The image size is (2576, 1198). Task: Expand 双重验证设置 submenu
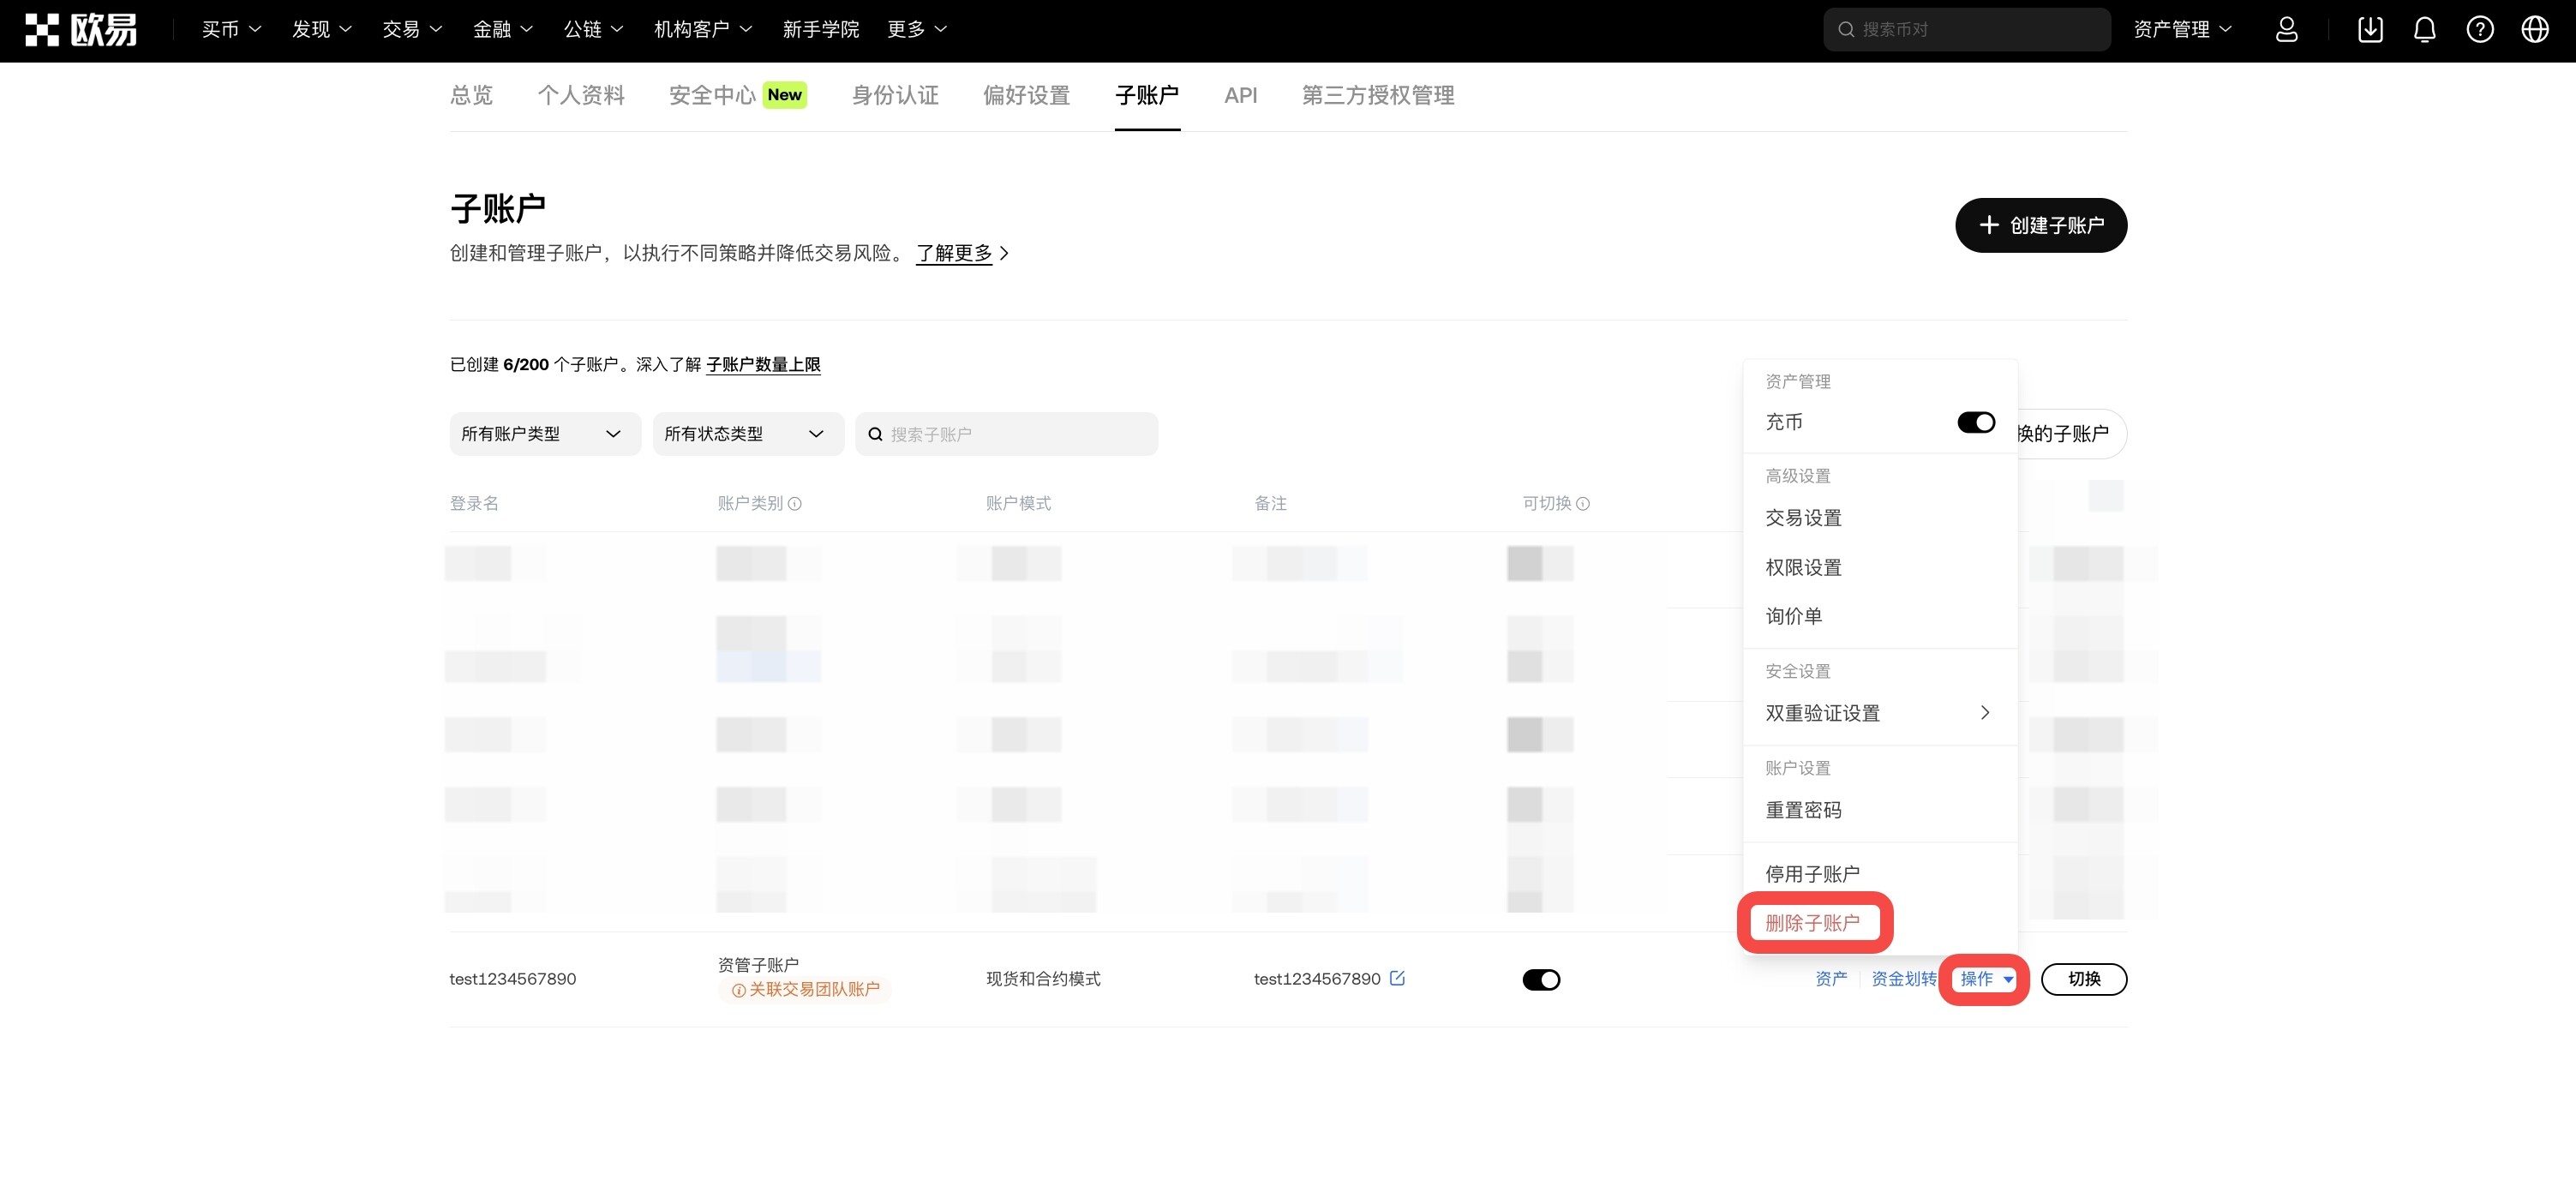1878,713
